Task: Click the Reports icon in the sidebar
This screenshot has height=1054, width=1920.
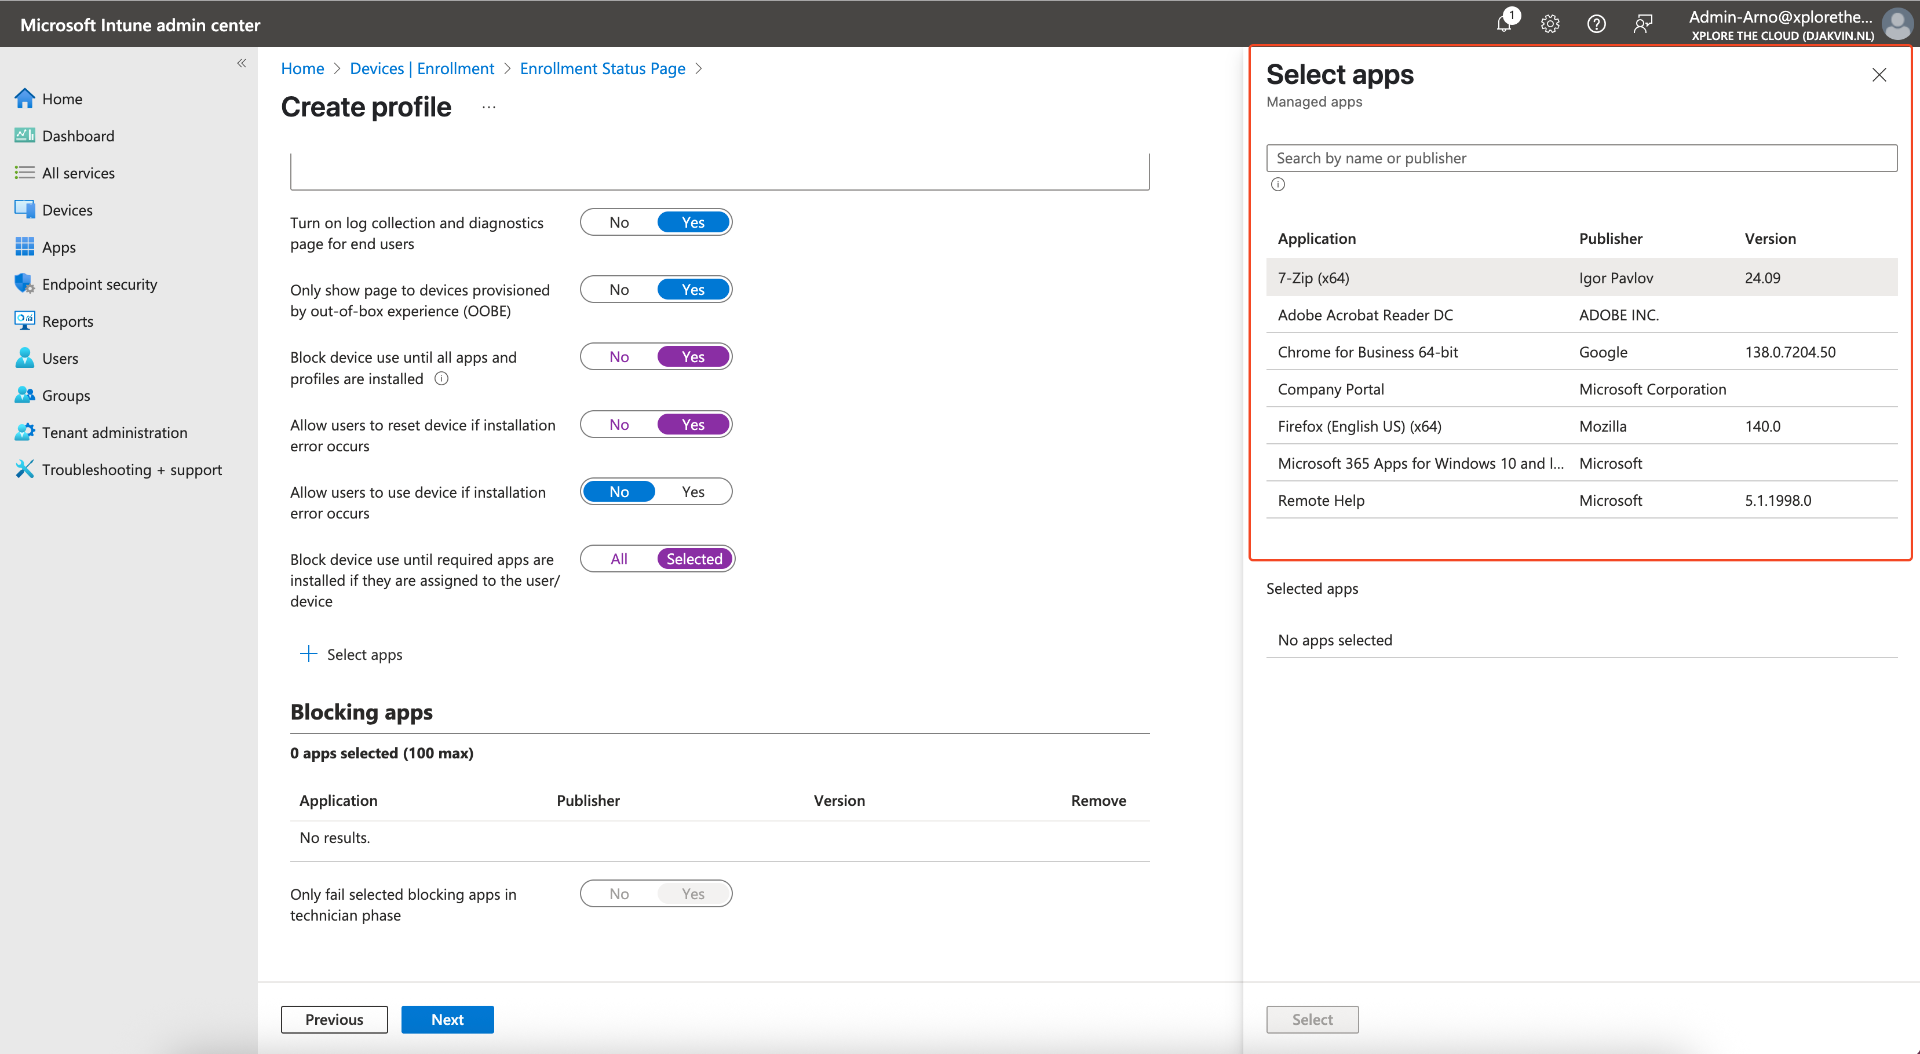Action: click(25, 320)
